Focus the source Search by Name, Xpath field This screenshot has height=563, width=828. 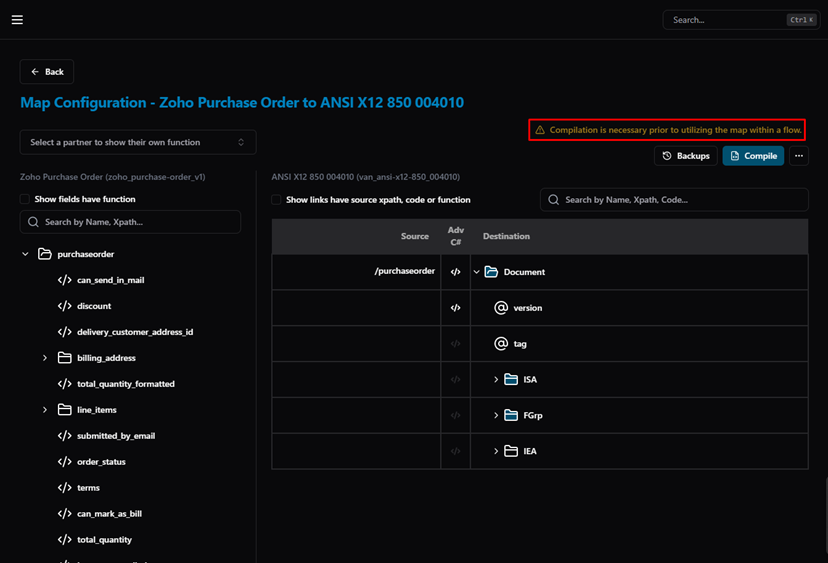click(x=130, y=222)
